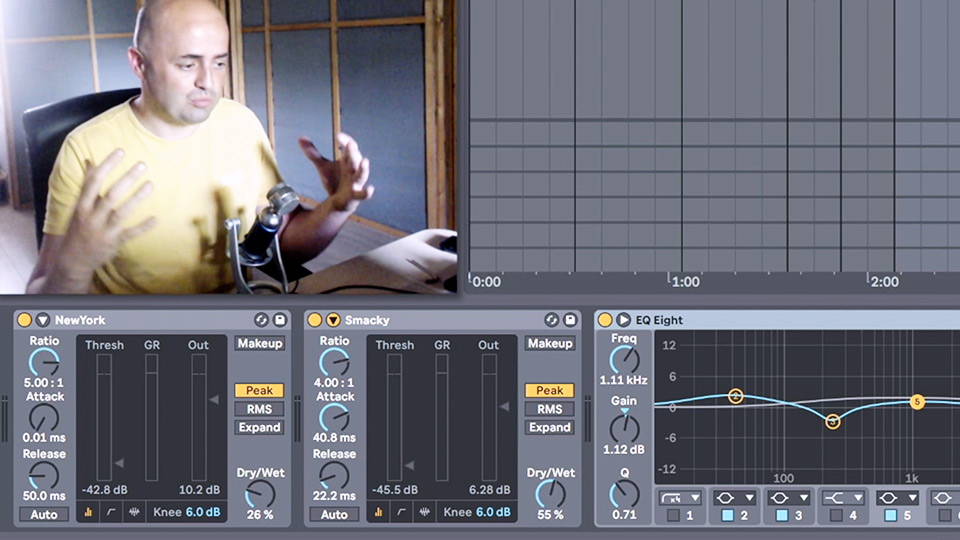Click Smacky output value 6.28 dB
Image resolution: width=960 pixels, height=540 pixels.
click(x=490, y=490)
